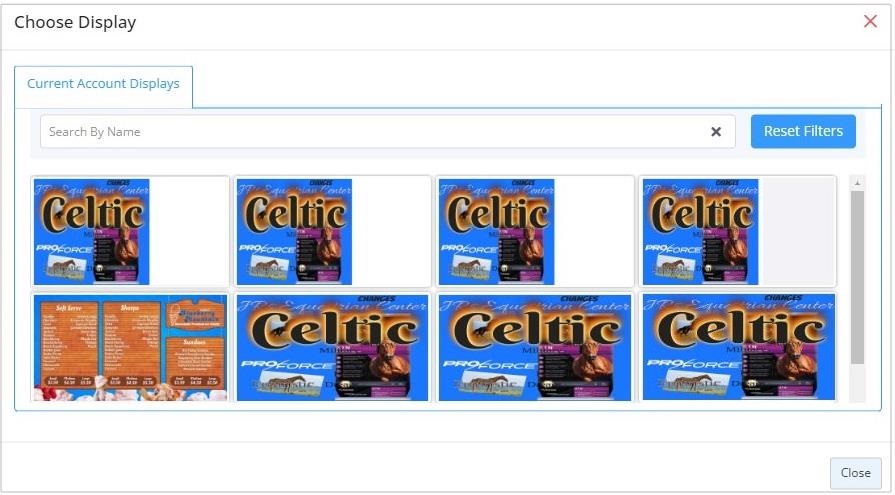Image resolution: width=895 pixels, height=495 pixels.
Task: Clear the search field with X icon
Action: pos(716,132)
